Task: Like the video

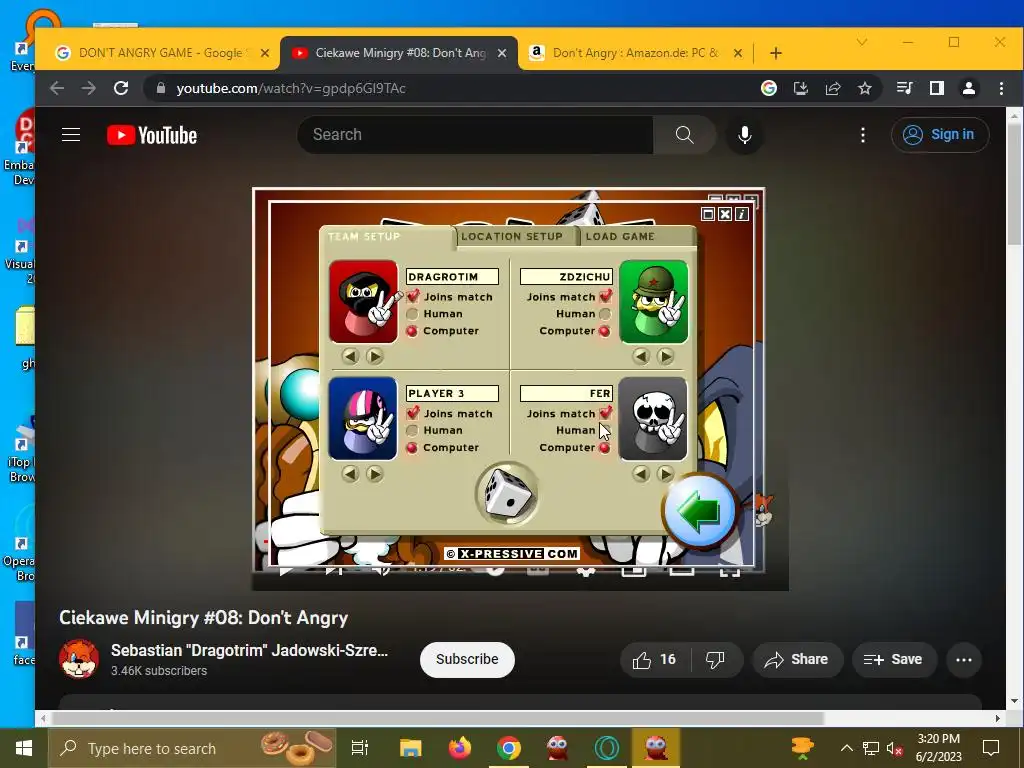Action: [x=654, y=660]
